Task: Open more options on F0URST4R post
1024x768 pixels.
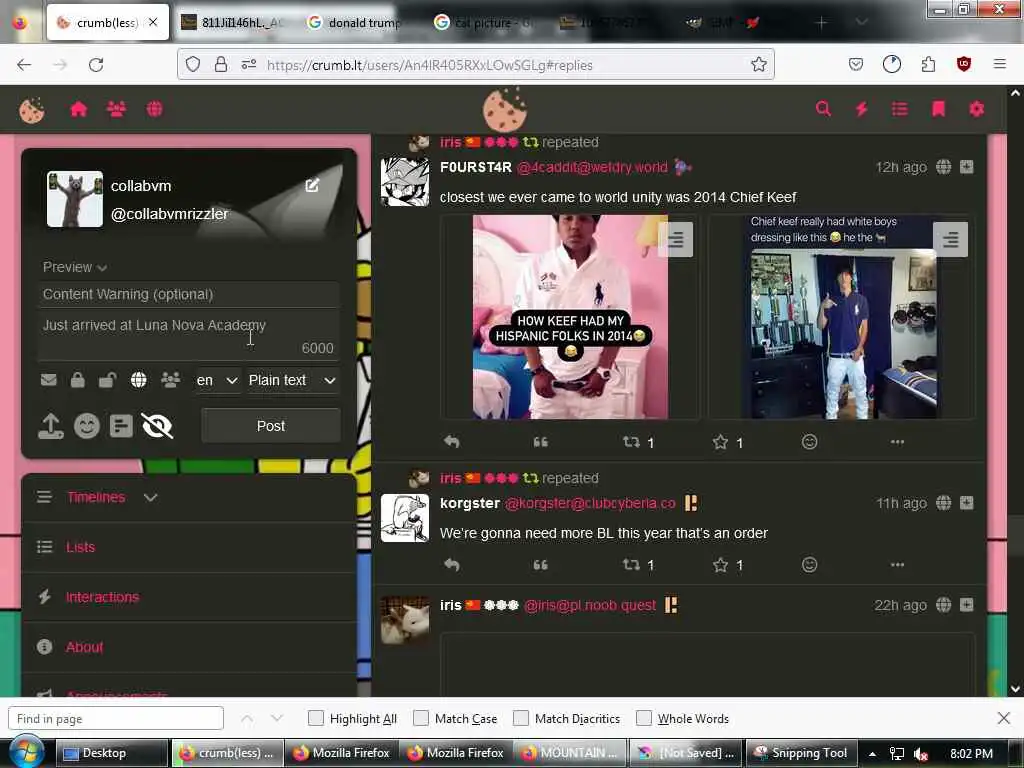Action: pos(897,442)
